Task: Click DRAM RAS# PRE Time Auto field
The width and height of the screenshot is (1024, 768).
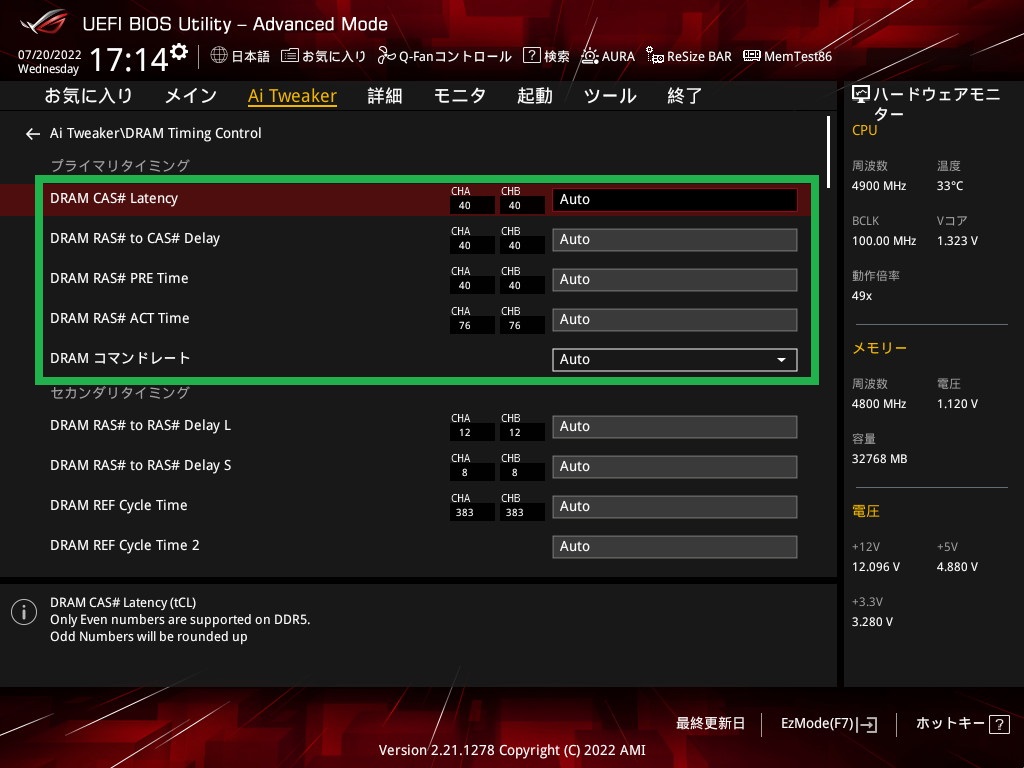Action: point(675,280)
